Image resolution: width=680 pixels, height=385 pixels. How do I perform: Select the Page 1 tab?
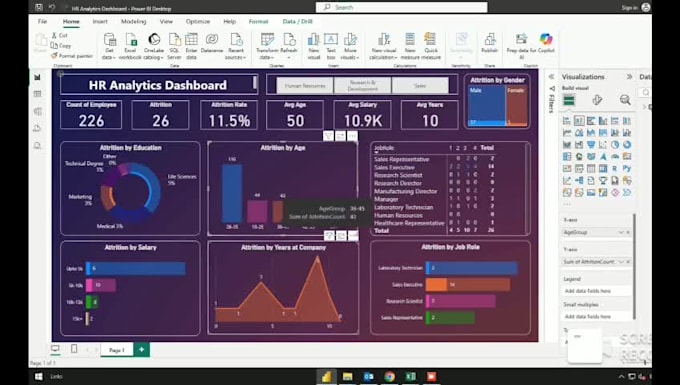tap(117, 349)
